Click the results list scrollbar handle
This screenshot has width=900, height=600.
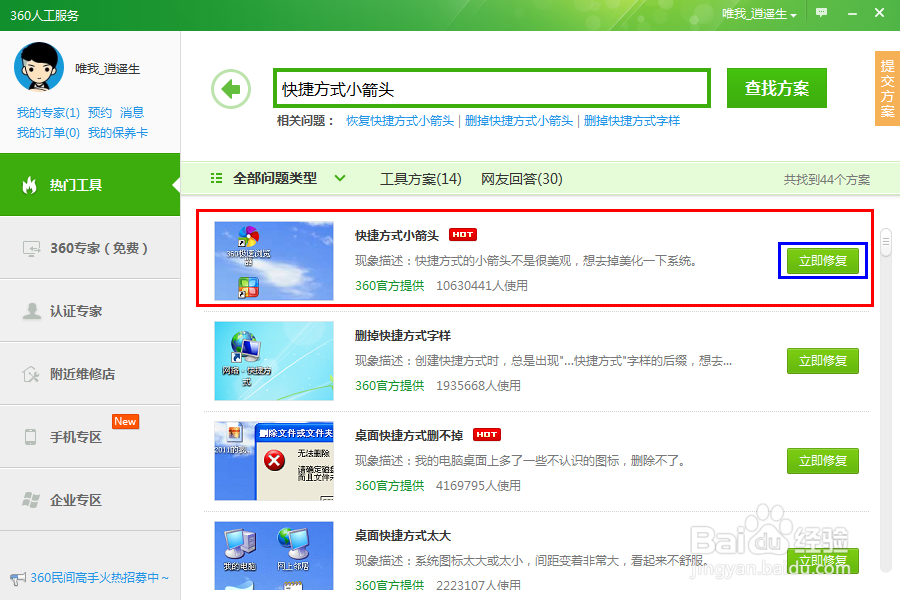click(x=886, y=242)
